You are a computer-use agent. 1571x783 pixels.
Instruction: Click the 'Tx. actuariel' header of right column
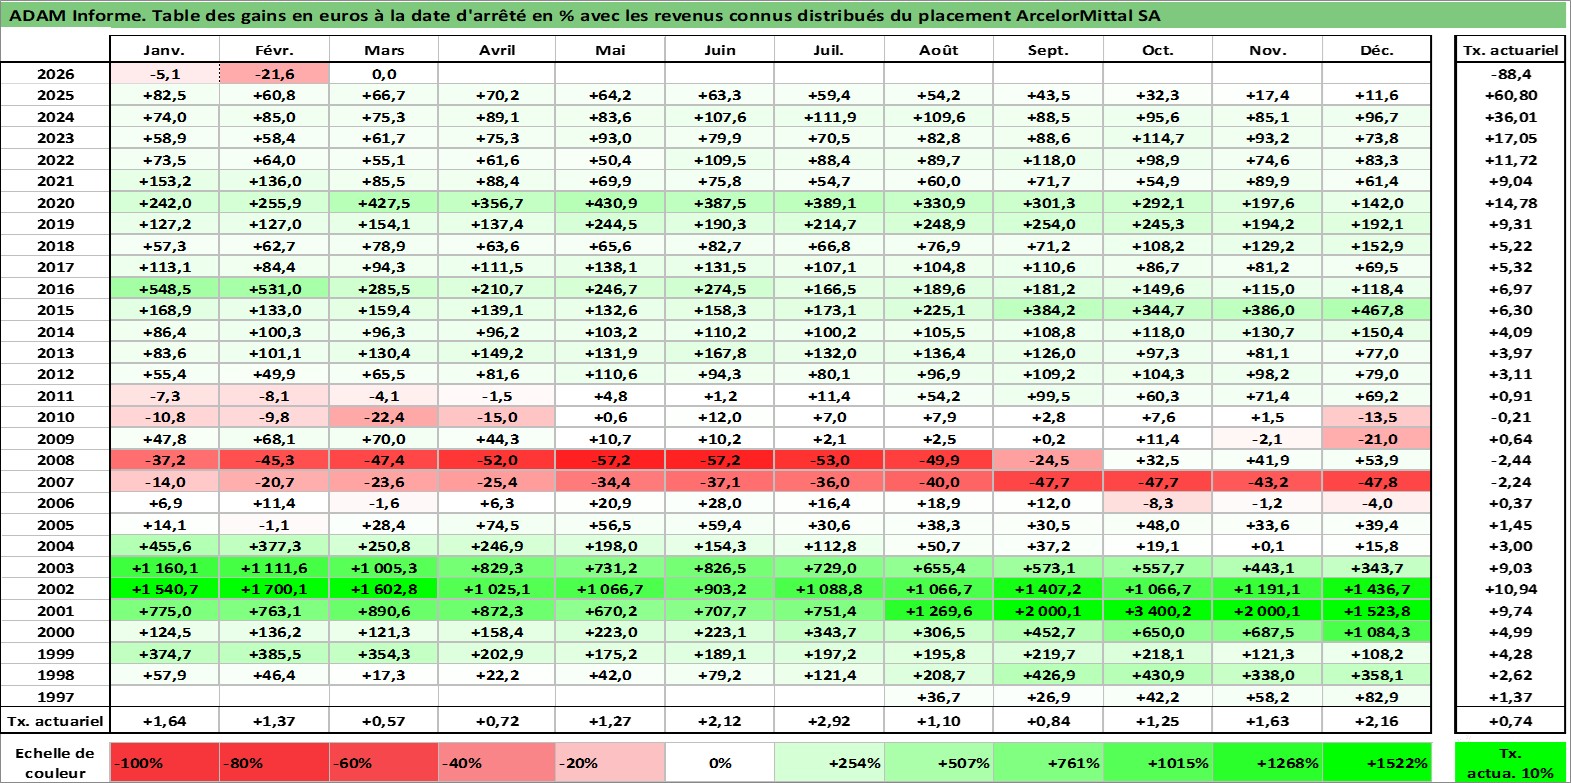1510,50
